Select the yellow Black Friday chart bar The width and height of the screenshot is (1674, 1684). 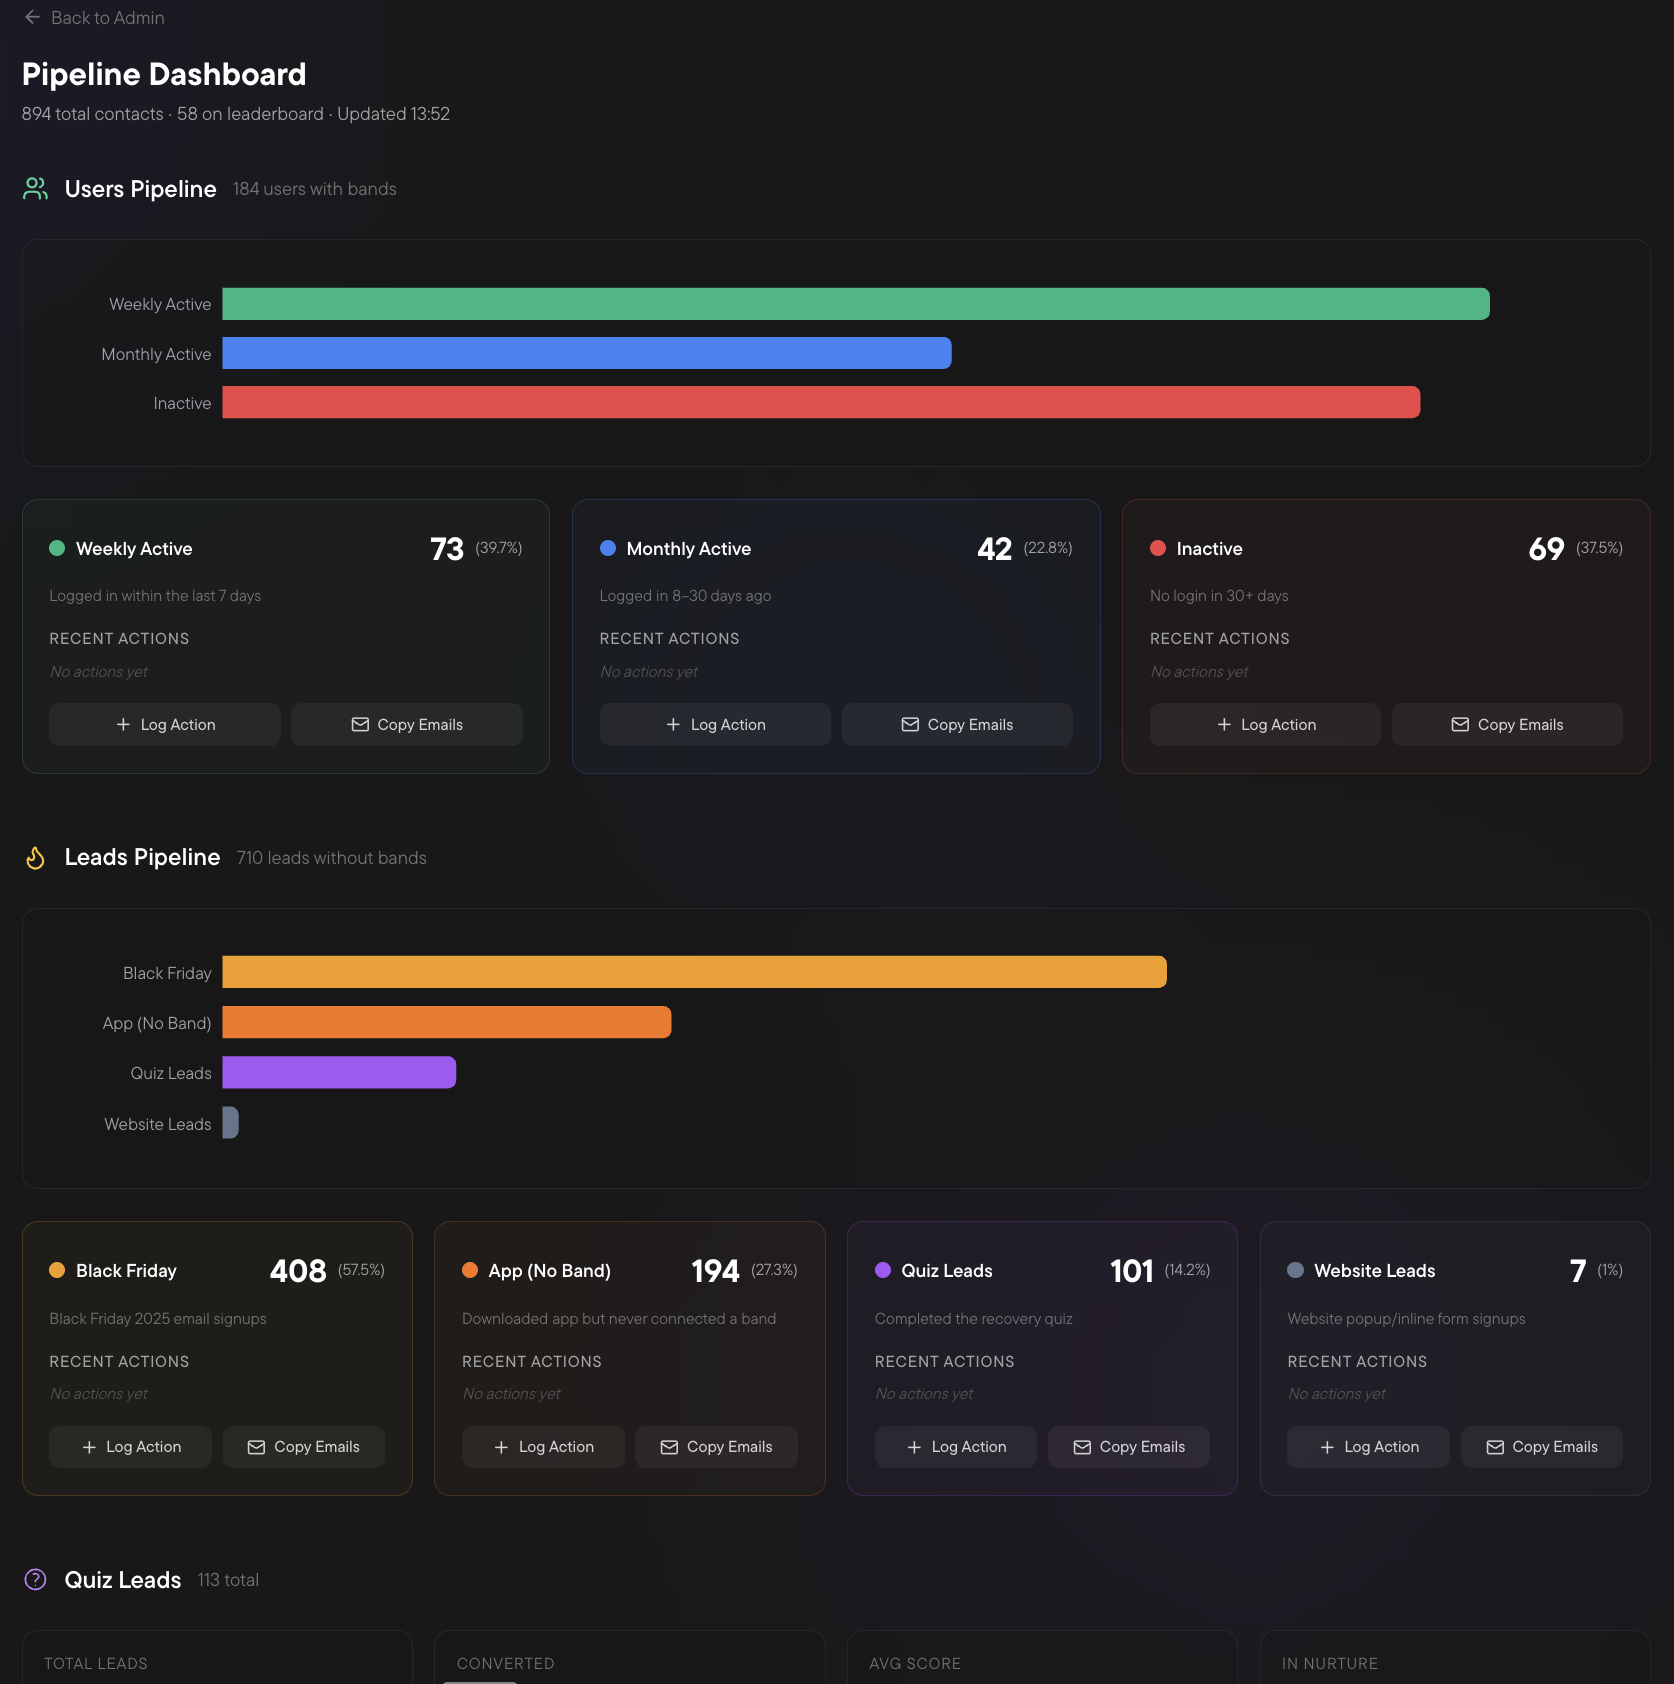click(x=694, y=973)
